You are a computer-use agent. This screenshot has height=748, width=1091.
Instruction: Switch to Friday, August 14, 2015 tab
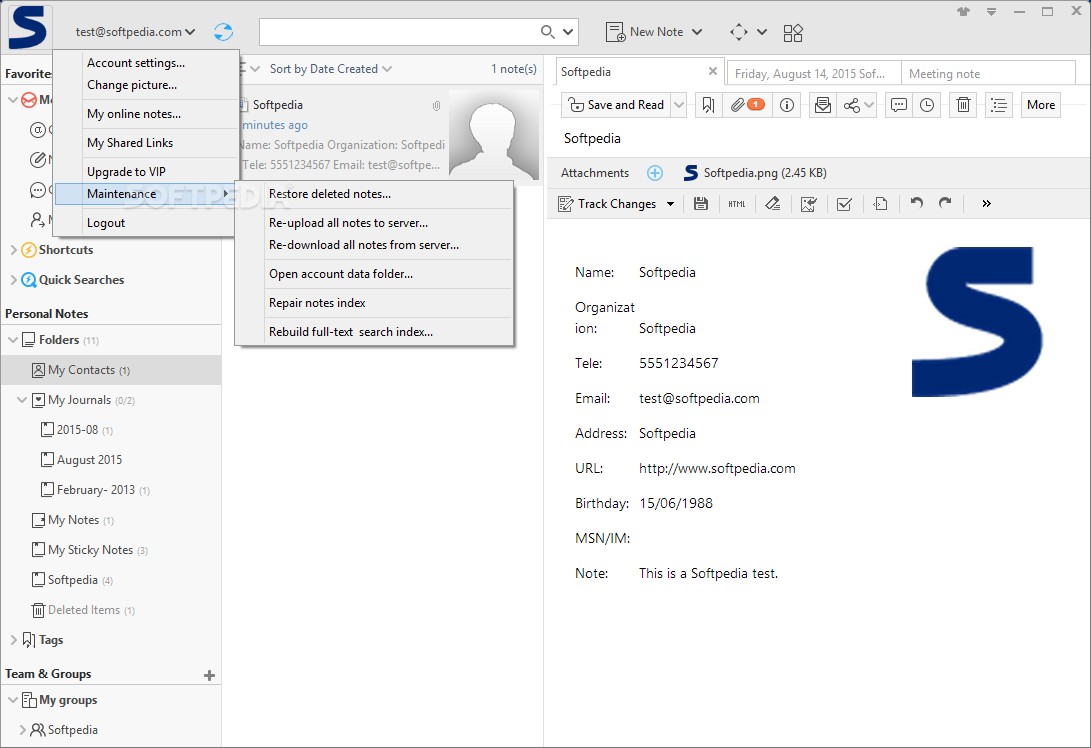813,74
